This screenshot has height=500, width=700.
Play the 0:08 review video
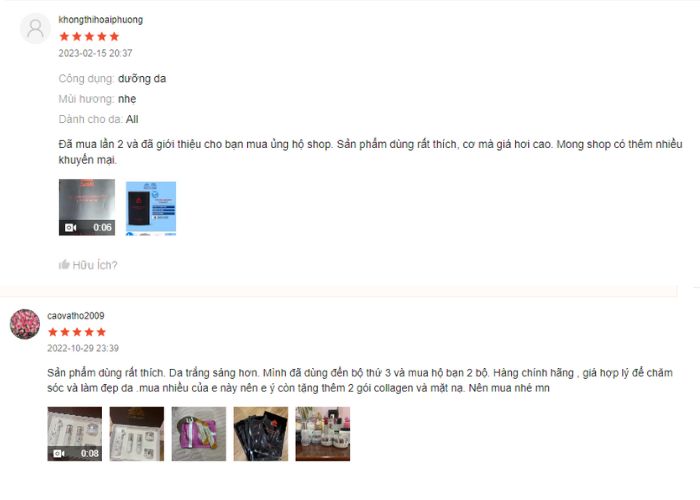[75, 433]
